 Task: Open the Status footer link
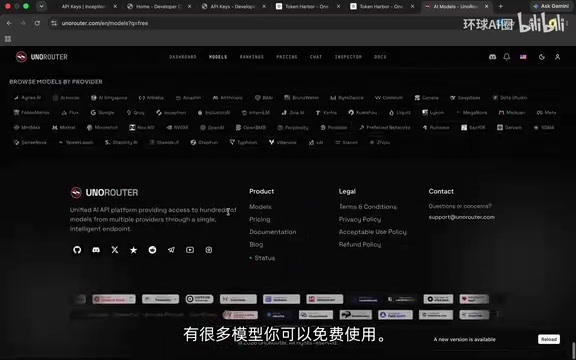click(x=262, y=258)
